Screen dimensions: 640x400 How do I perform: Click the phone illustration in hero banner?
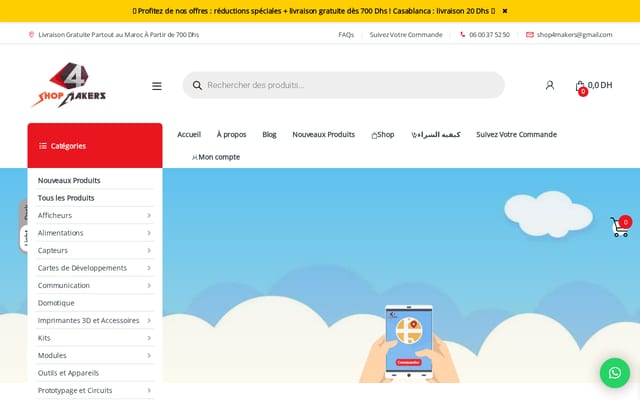click(409, 344)
